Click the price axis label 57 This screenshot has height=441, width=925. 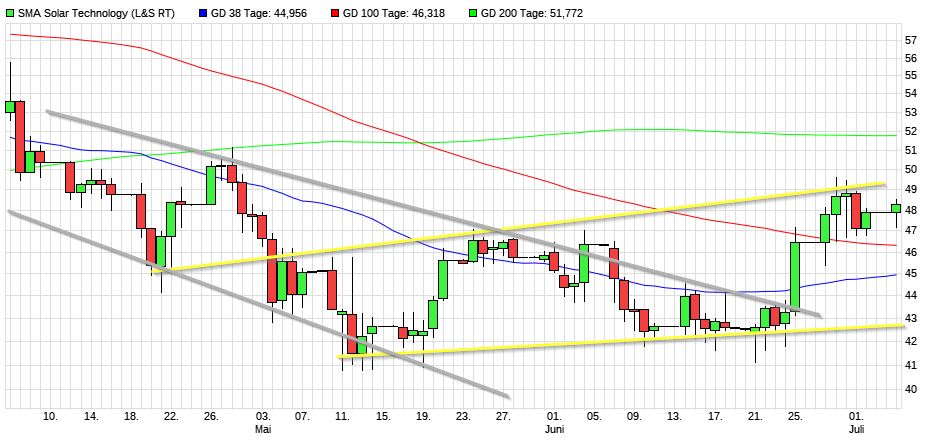(912, 41)
